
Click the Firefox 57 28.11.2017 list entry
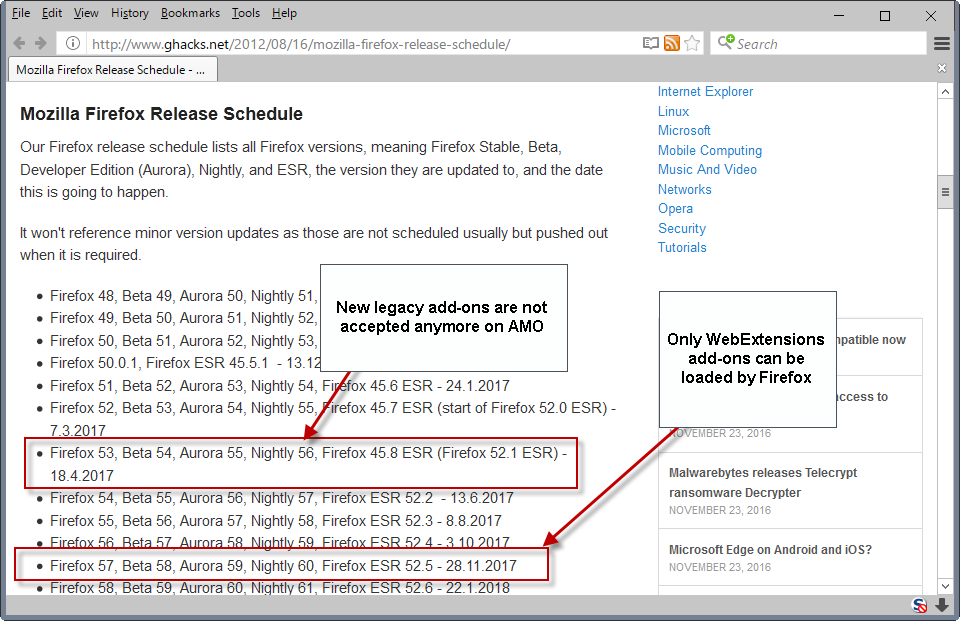click(x=283, y=565)
